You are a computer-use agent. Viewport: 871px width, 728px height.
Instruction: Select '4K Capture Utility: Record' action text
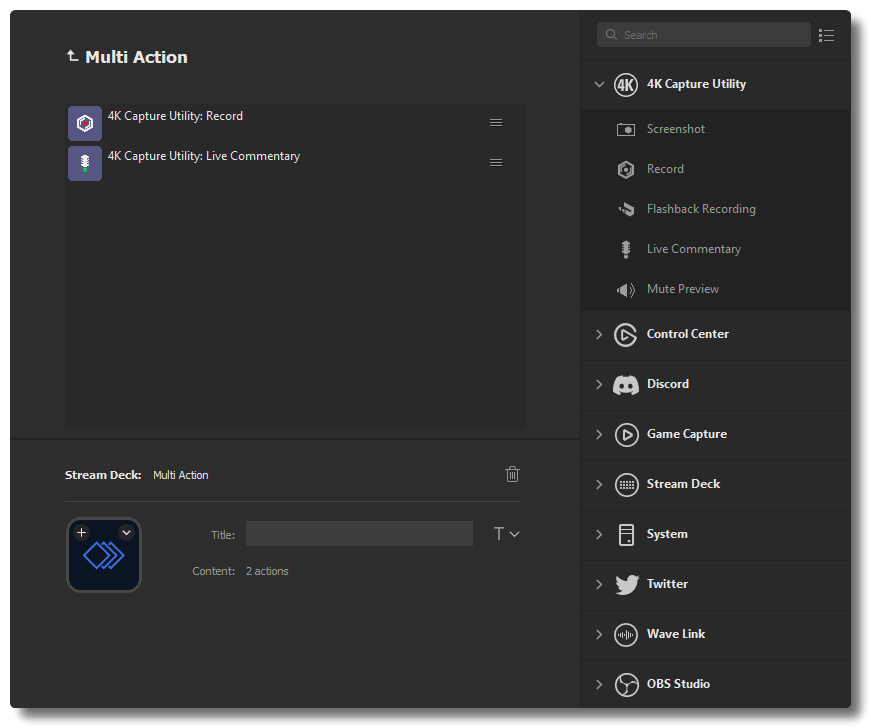175,116
